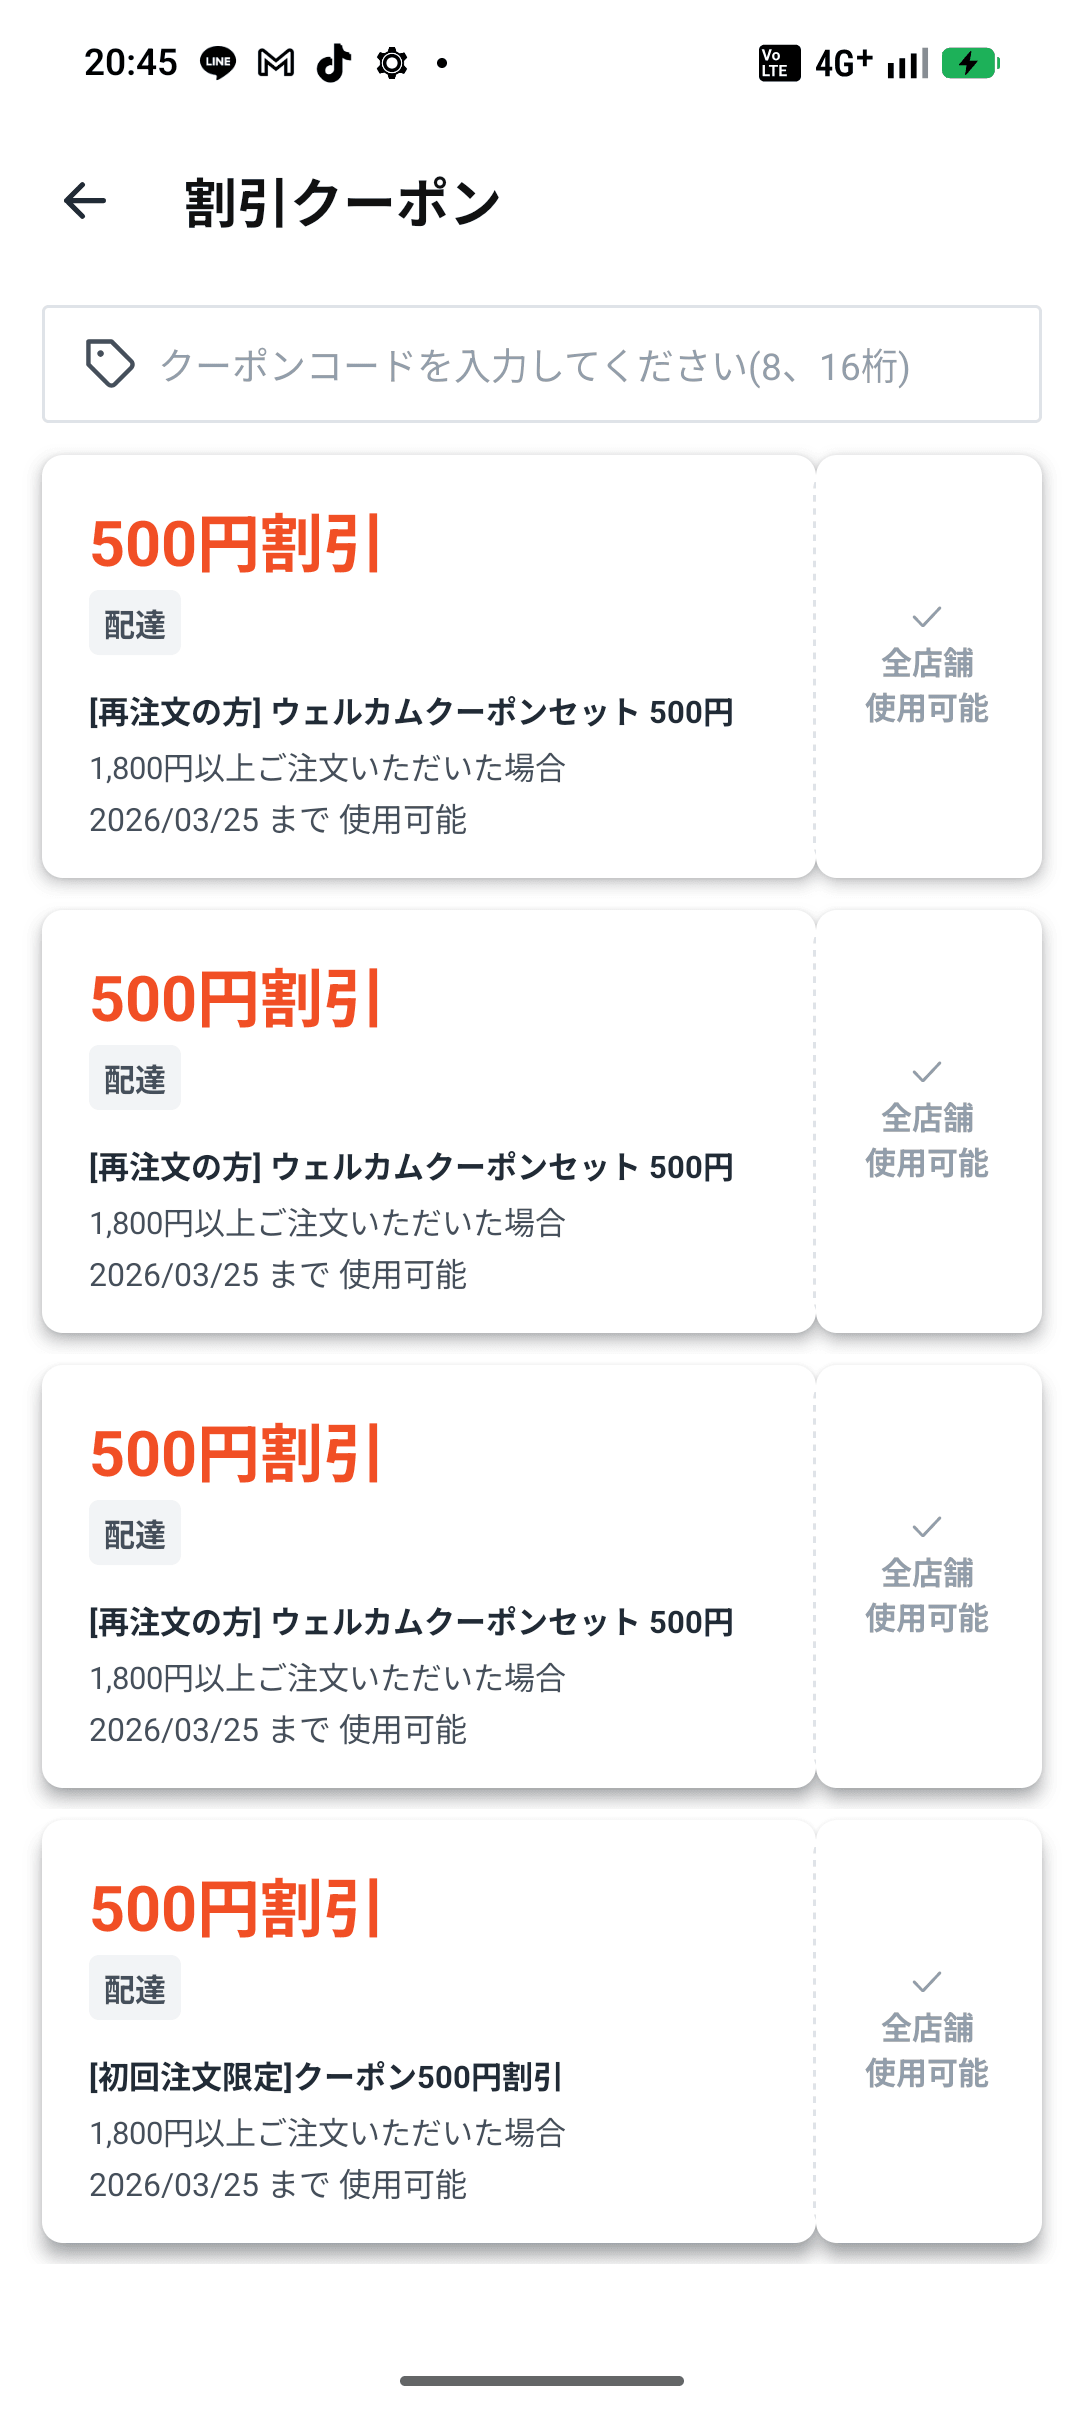1084x2412 pixels.
Task: Tap the 配達 tag on the second coupon
Action: tap(135, 1078)
